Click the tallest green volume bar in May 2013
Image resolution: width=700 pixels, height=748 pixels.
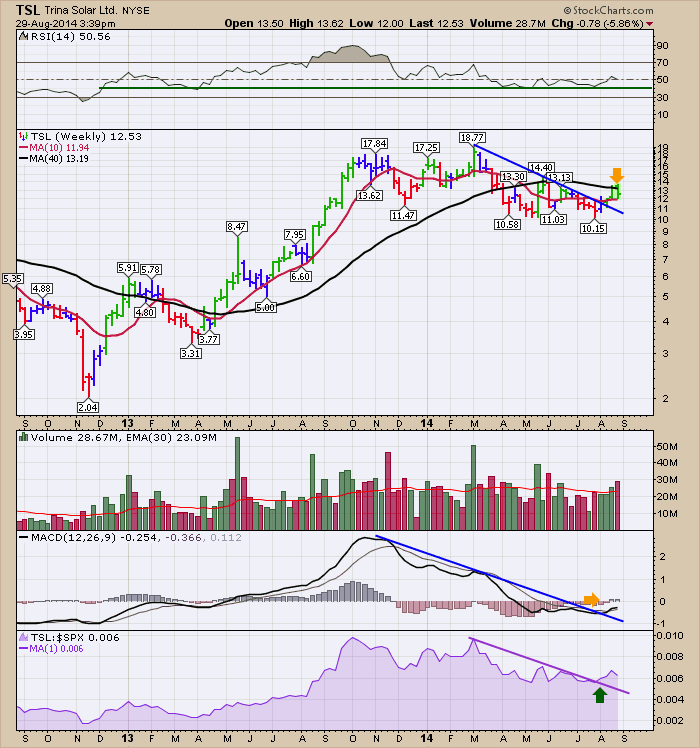(x=238, y=483)
